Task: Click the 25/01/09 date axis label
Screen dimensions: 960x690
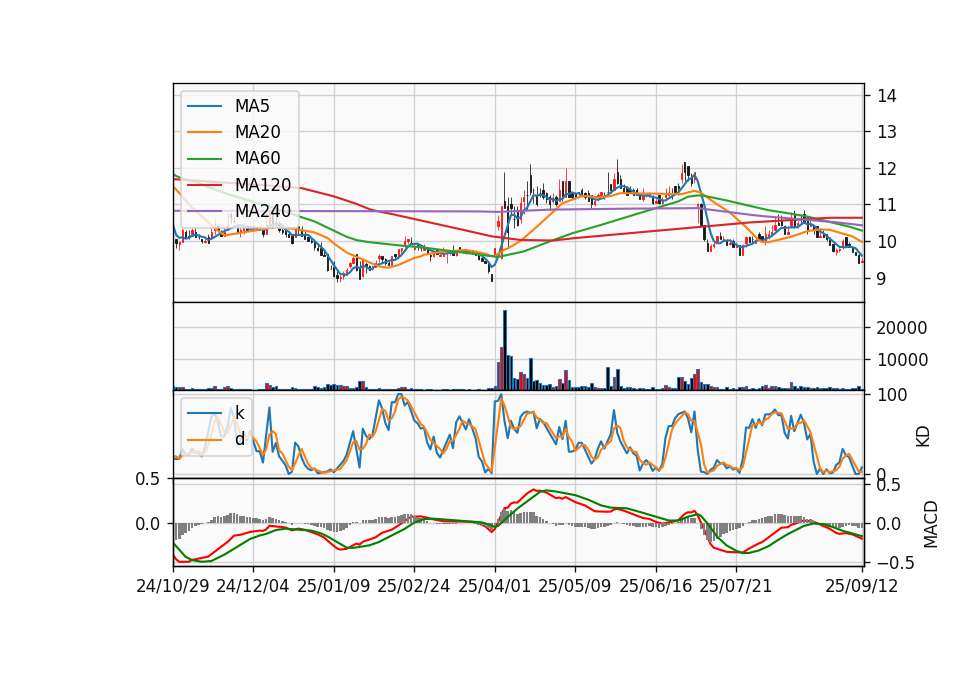Action: click(x=334, y=586)
